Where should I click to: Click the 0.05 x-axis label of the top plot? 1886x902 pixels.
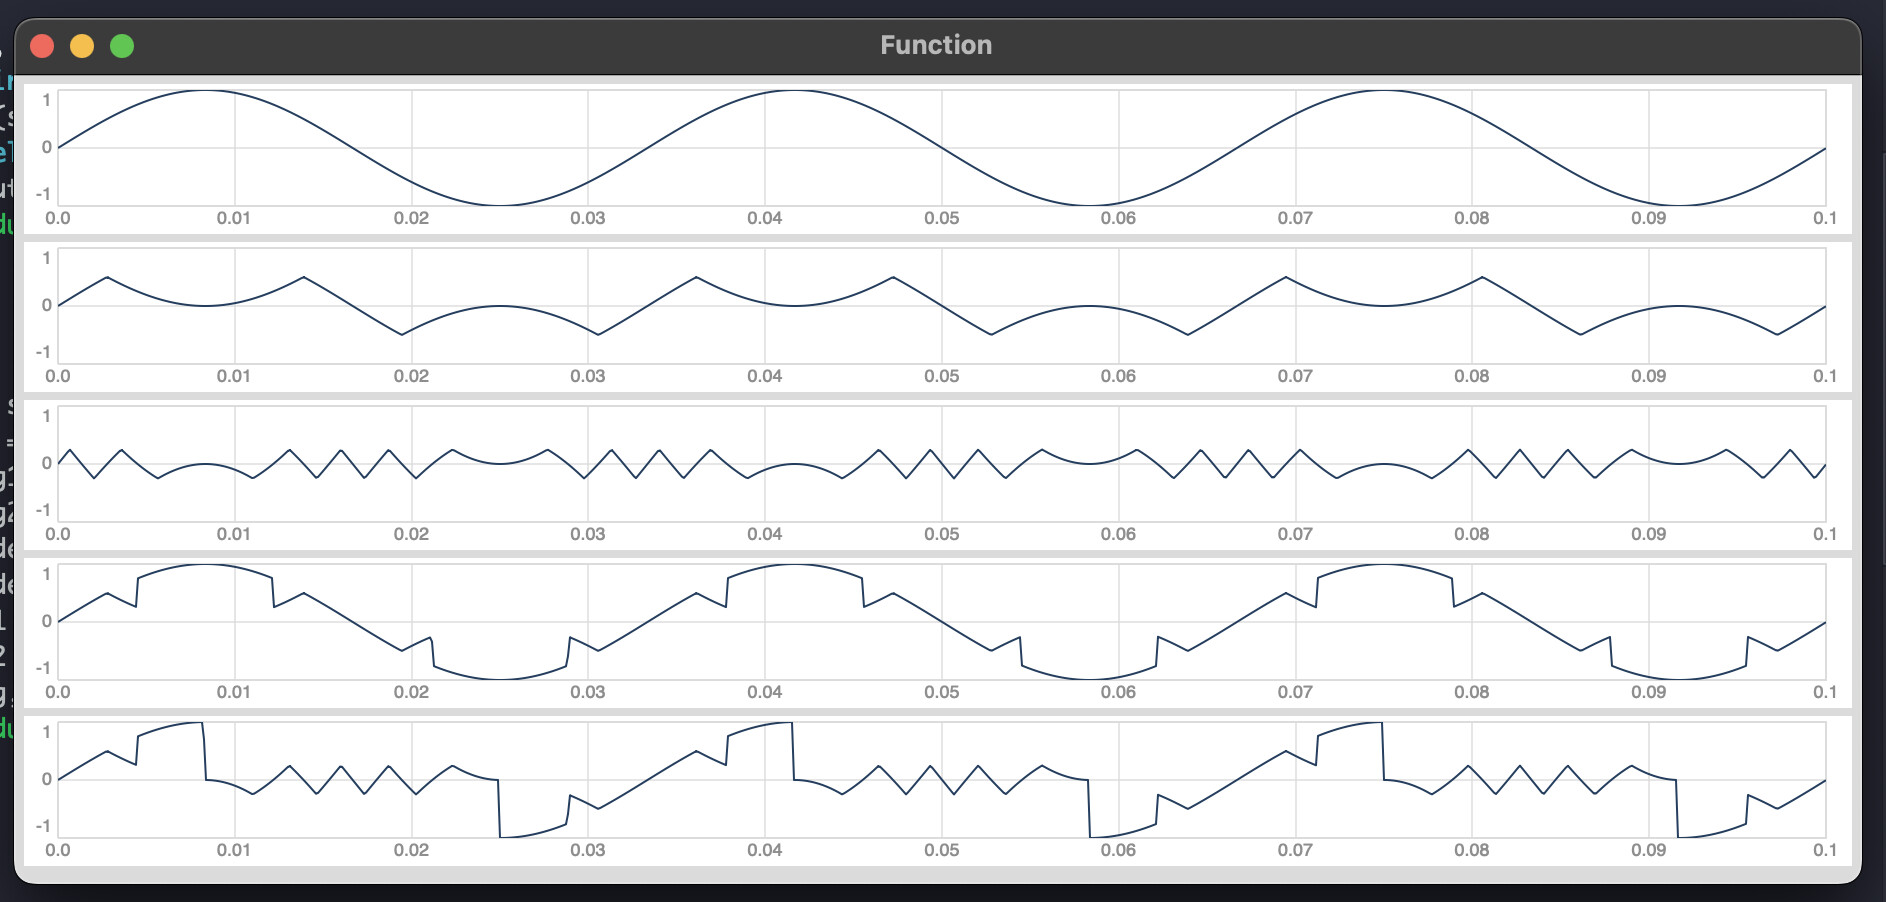[x=941, y=218]
